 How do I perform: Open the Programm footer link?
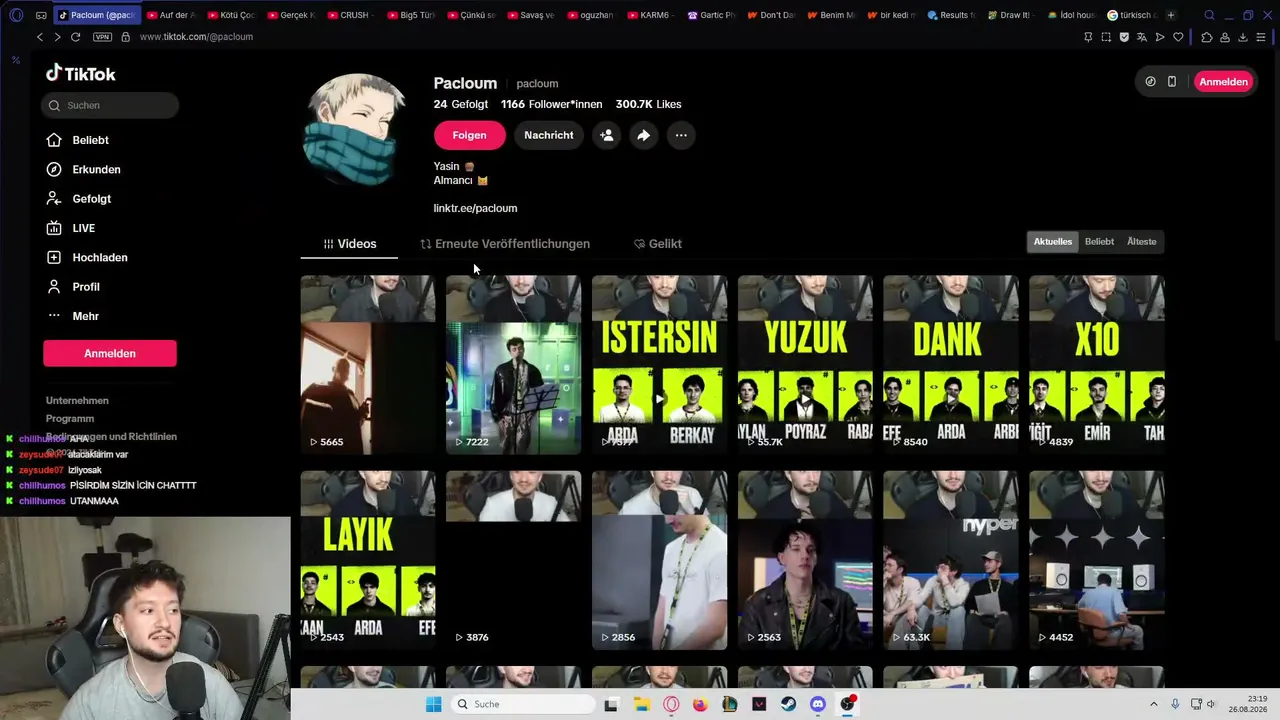click(x=70, y=419)
